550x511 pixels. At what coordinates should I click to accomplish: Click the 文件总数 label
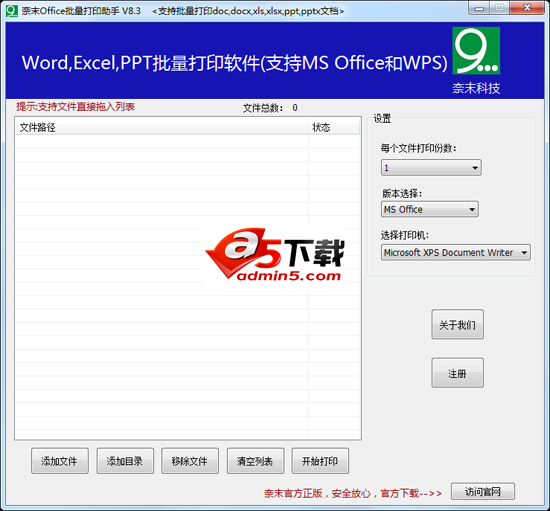click(263, 108)
